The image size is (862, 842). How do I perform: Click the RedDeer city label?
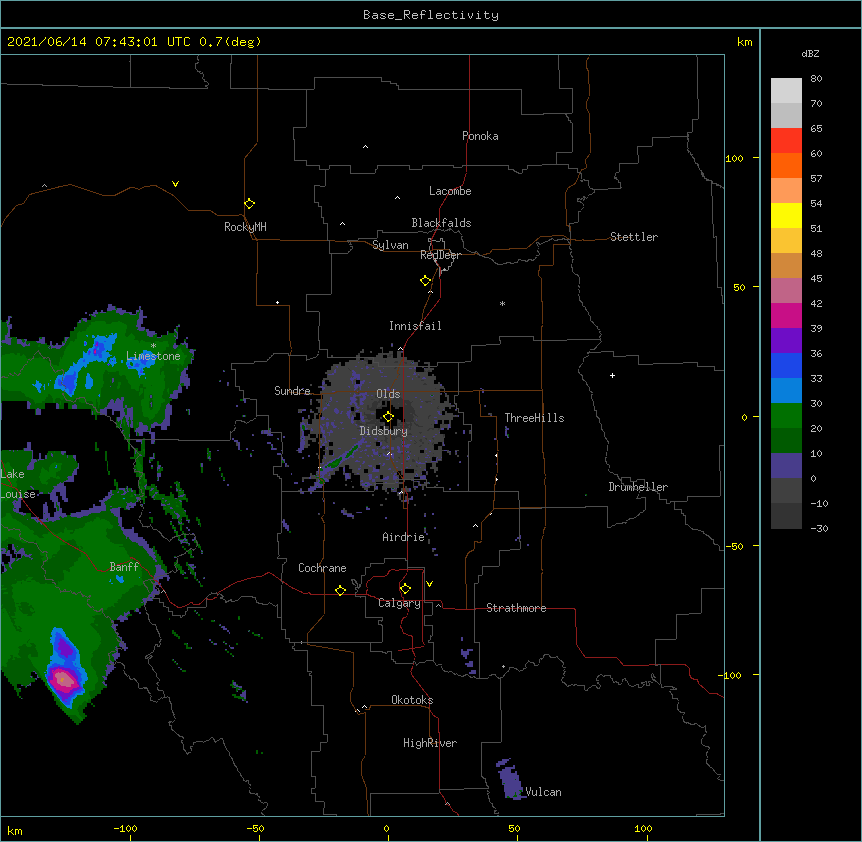[x=440, y=255]
